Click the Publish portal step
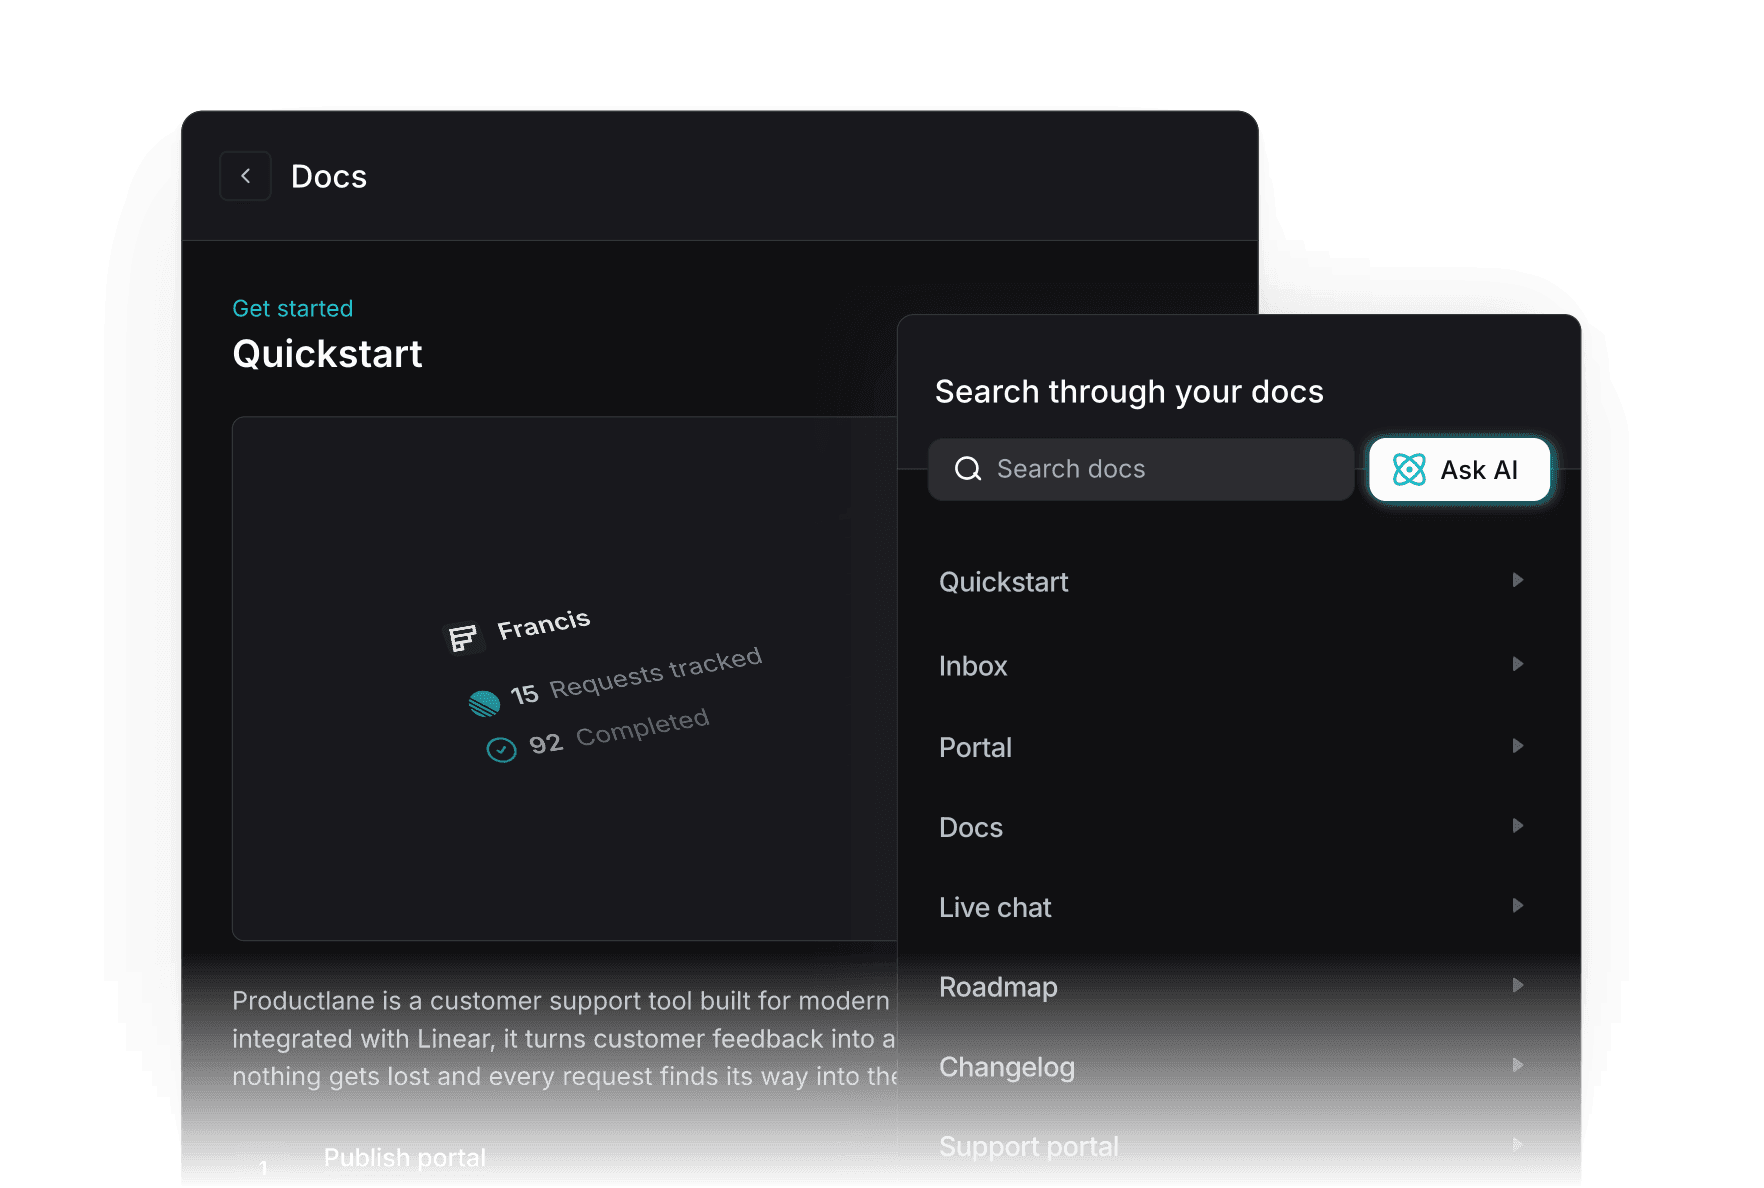This screenshot has width=1764, height=1188. pos(404,1157)
